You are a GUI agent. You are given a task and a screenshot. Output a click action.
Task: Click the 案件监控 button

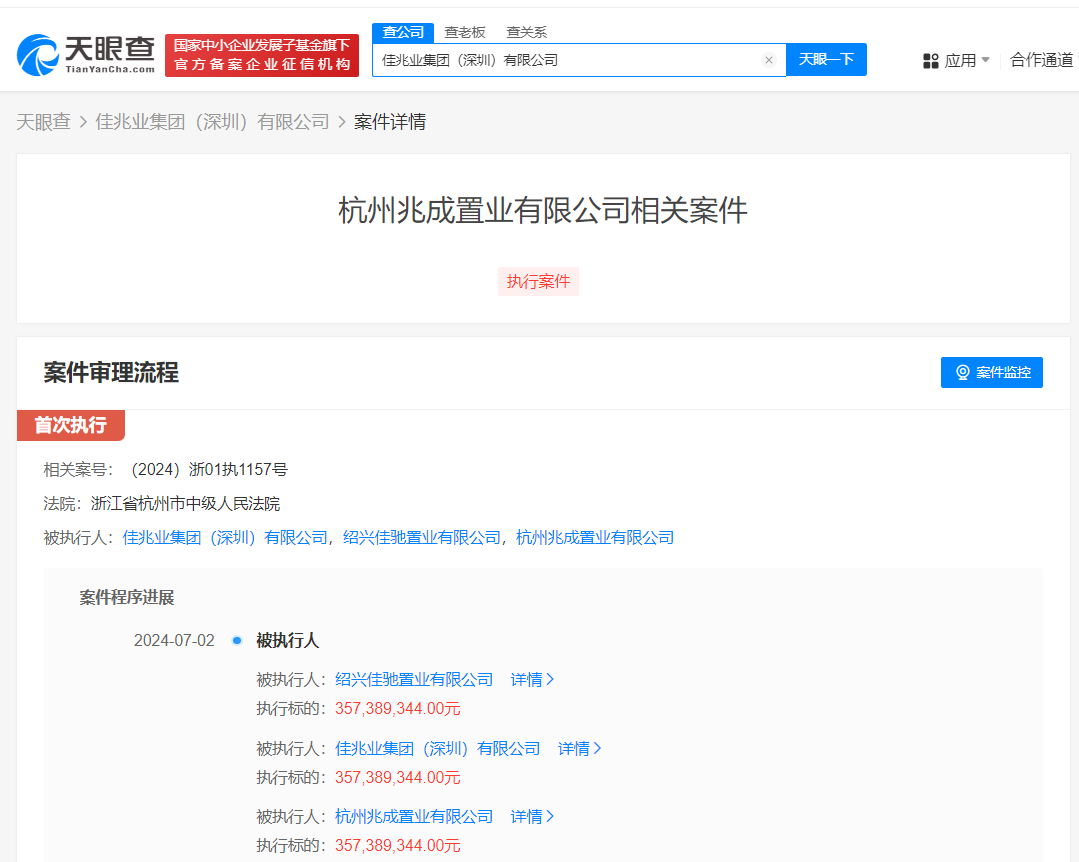(991, 372)
